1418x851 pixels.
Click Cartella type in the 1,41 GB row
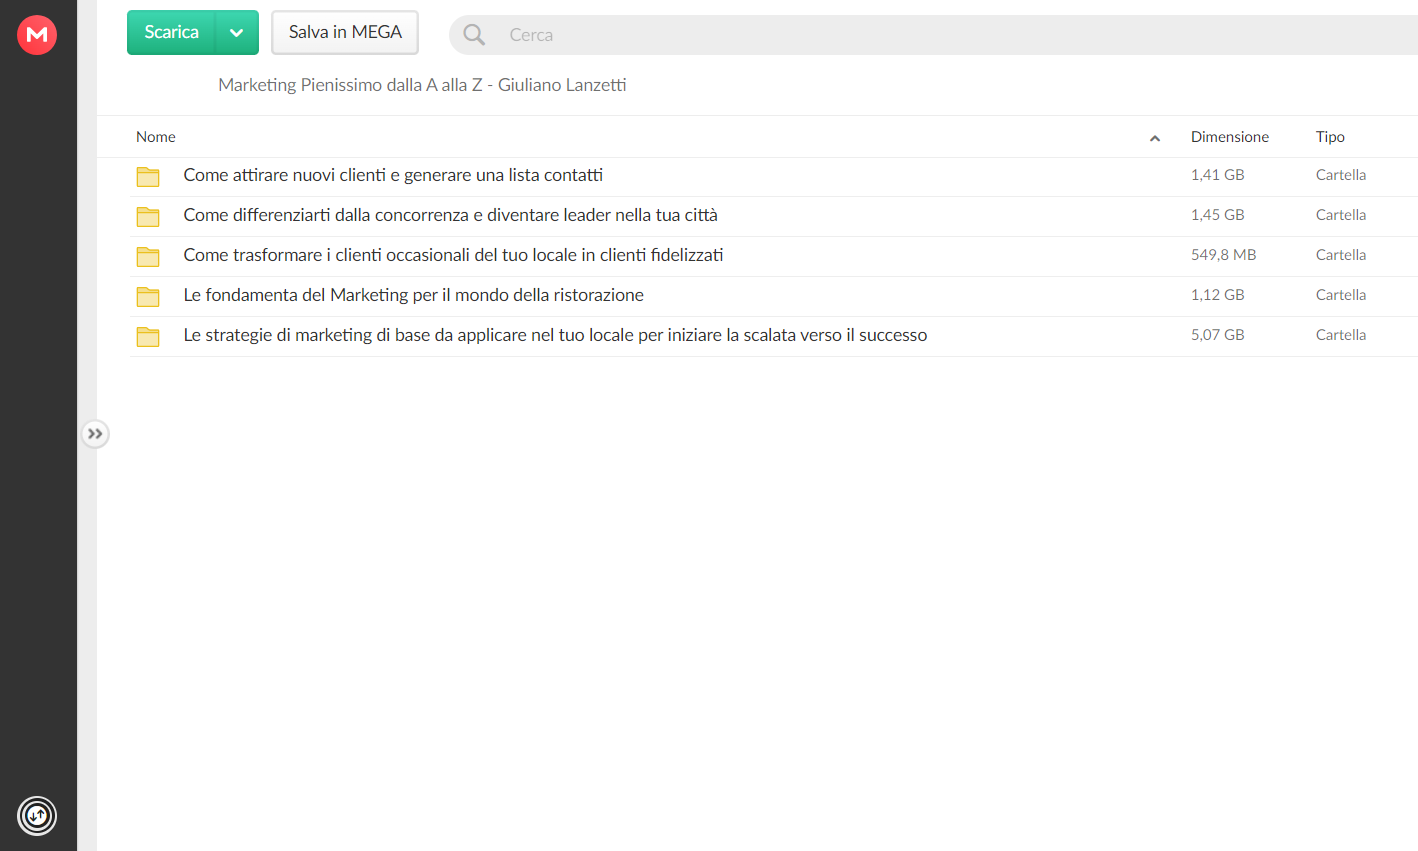(x=1341, y=175)
